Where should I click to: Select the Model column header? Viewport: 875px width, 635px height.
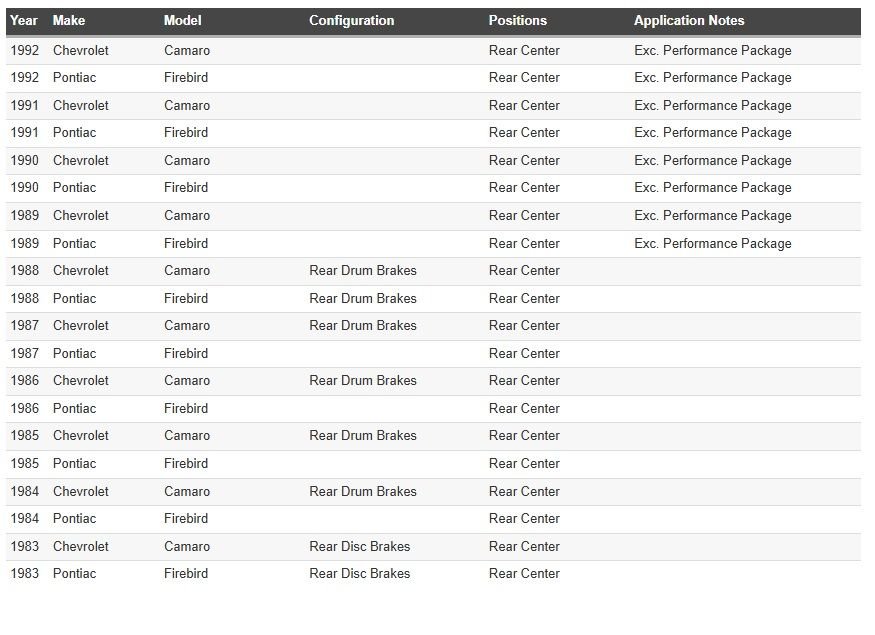pyautogui.click(x=182, y=21)
